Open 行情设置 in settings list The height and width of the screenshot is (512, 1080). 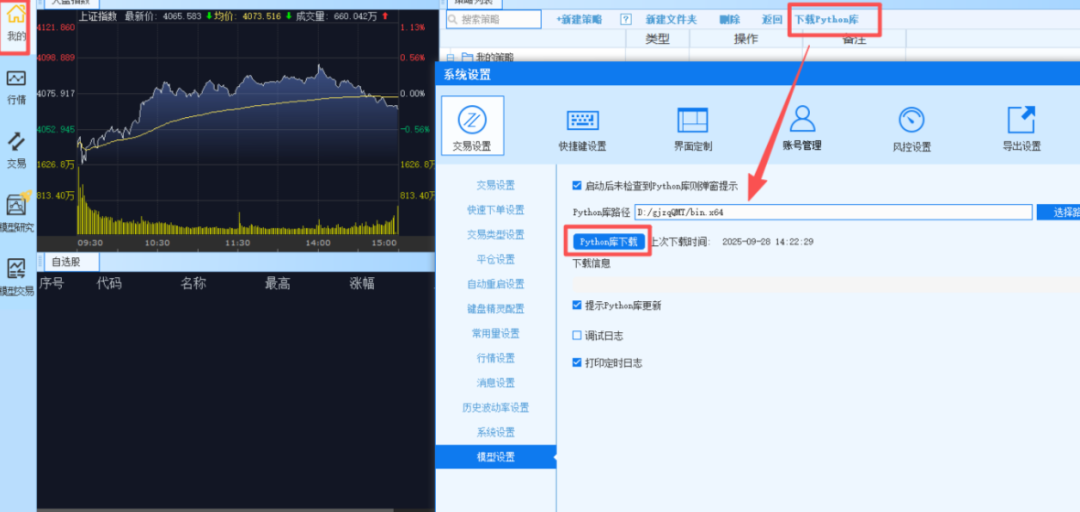(x=496, y=358)
